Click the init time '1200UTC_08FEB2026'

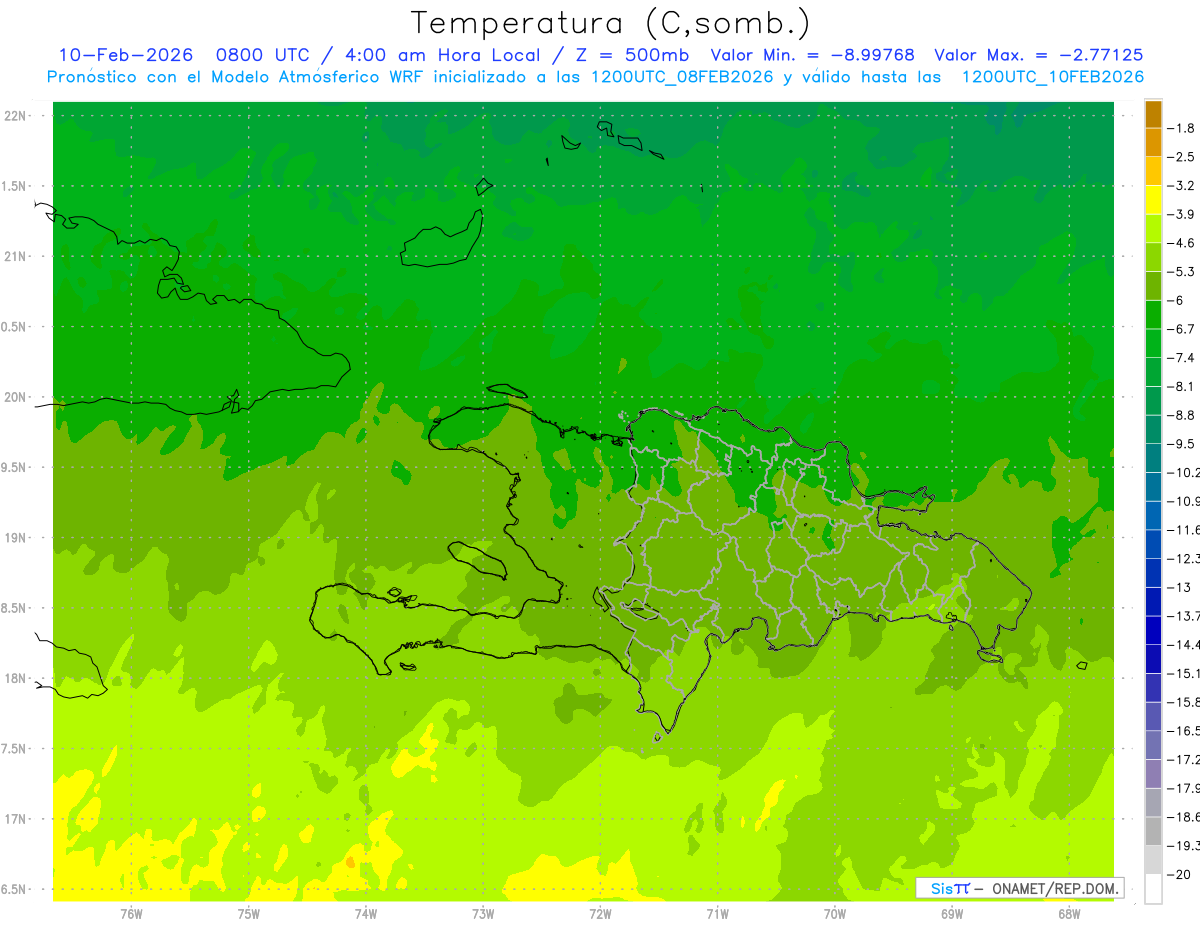coord(683,77)
